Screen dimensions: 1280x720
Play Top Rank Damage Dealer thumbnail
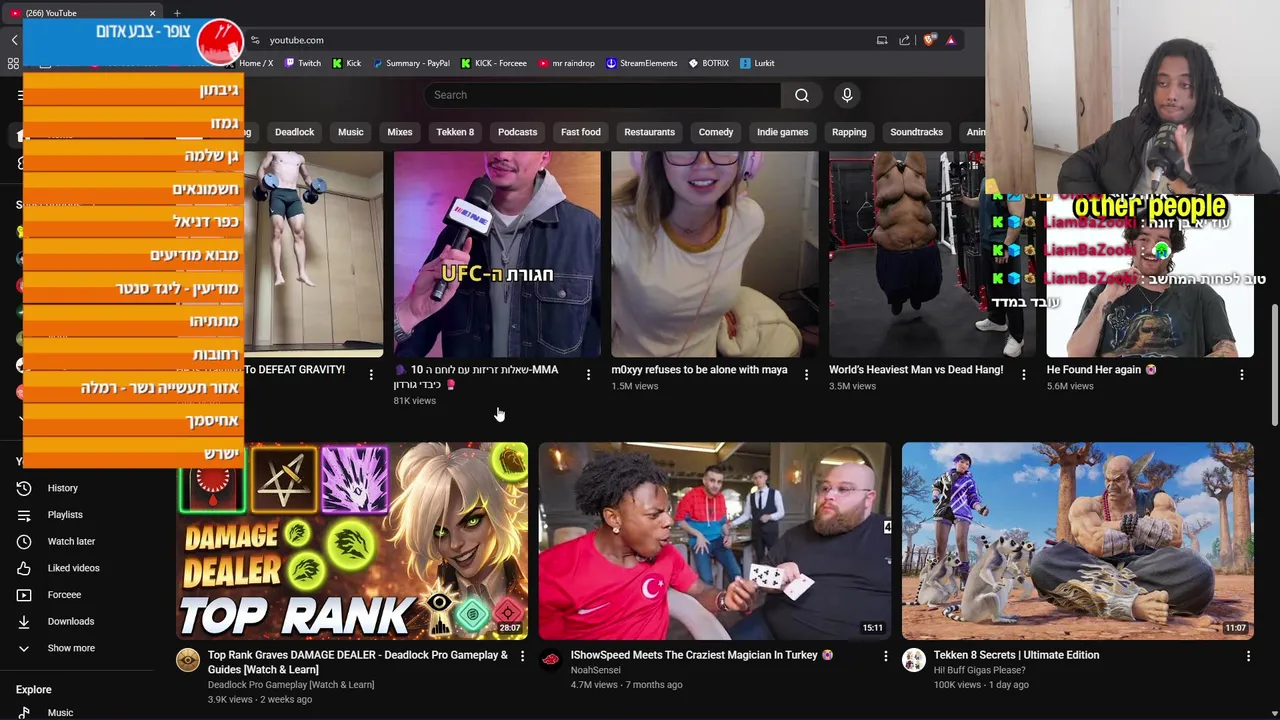pyautogui.click(x=352, y=541)
